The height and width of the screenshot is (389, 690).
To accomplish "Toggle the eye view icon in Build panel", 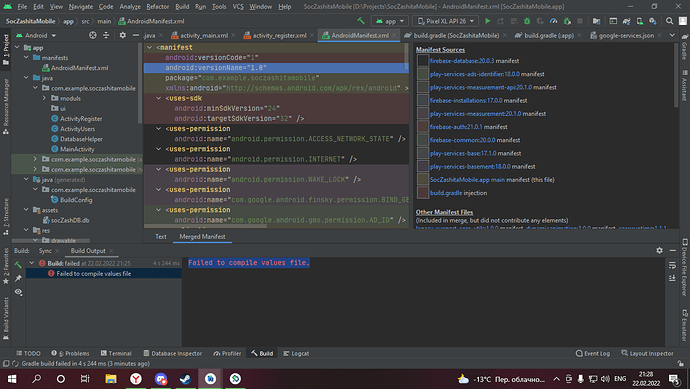I will point(18,292).
